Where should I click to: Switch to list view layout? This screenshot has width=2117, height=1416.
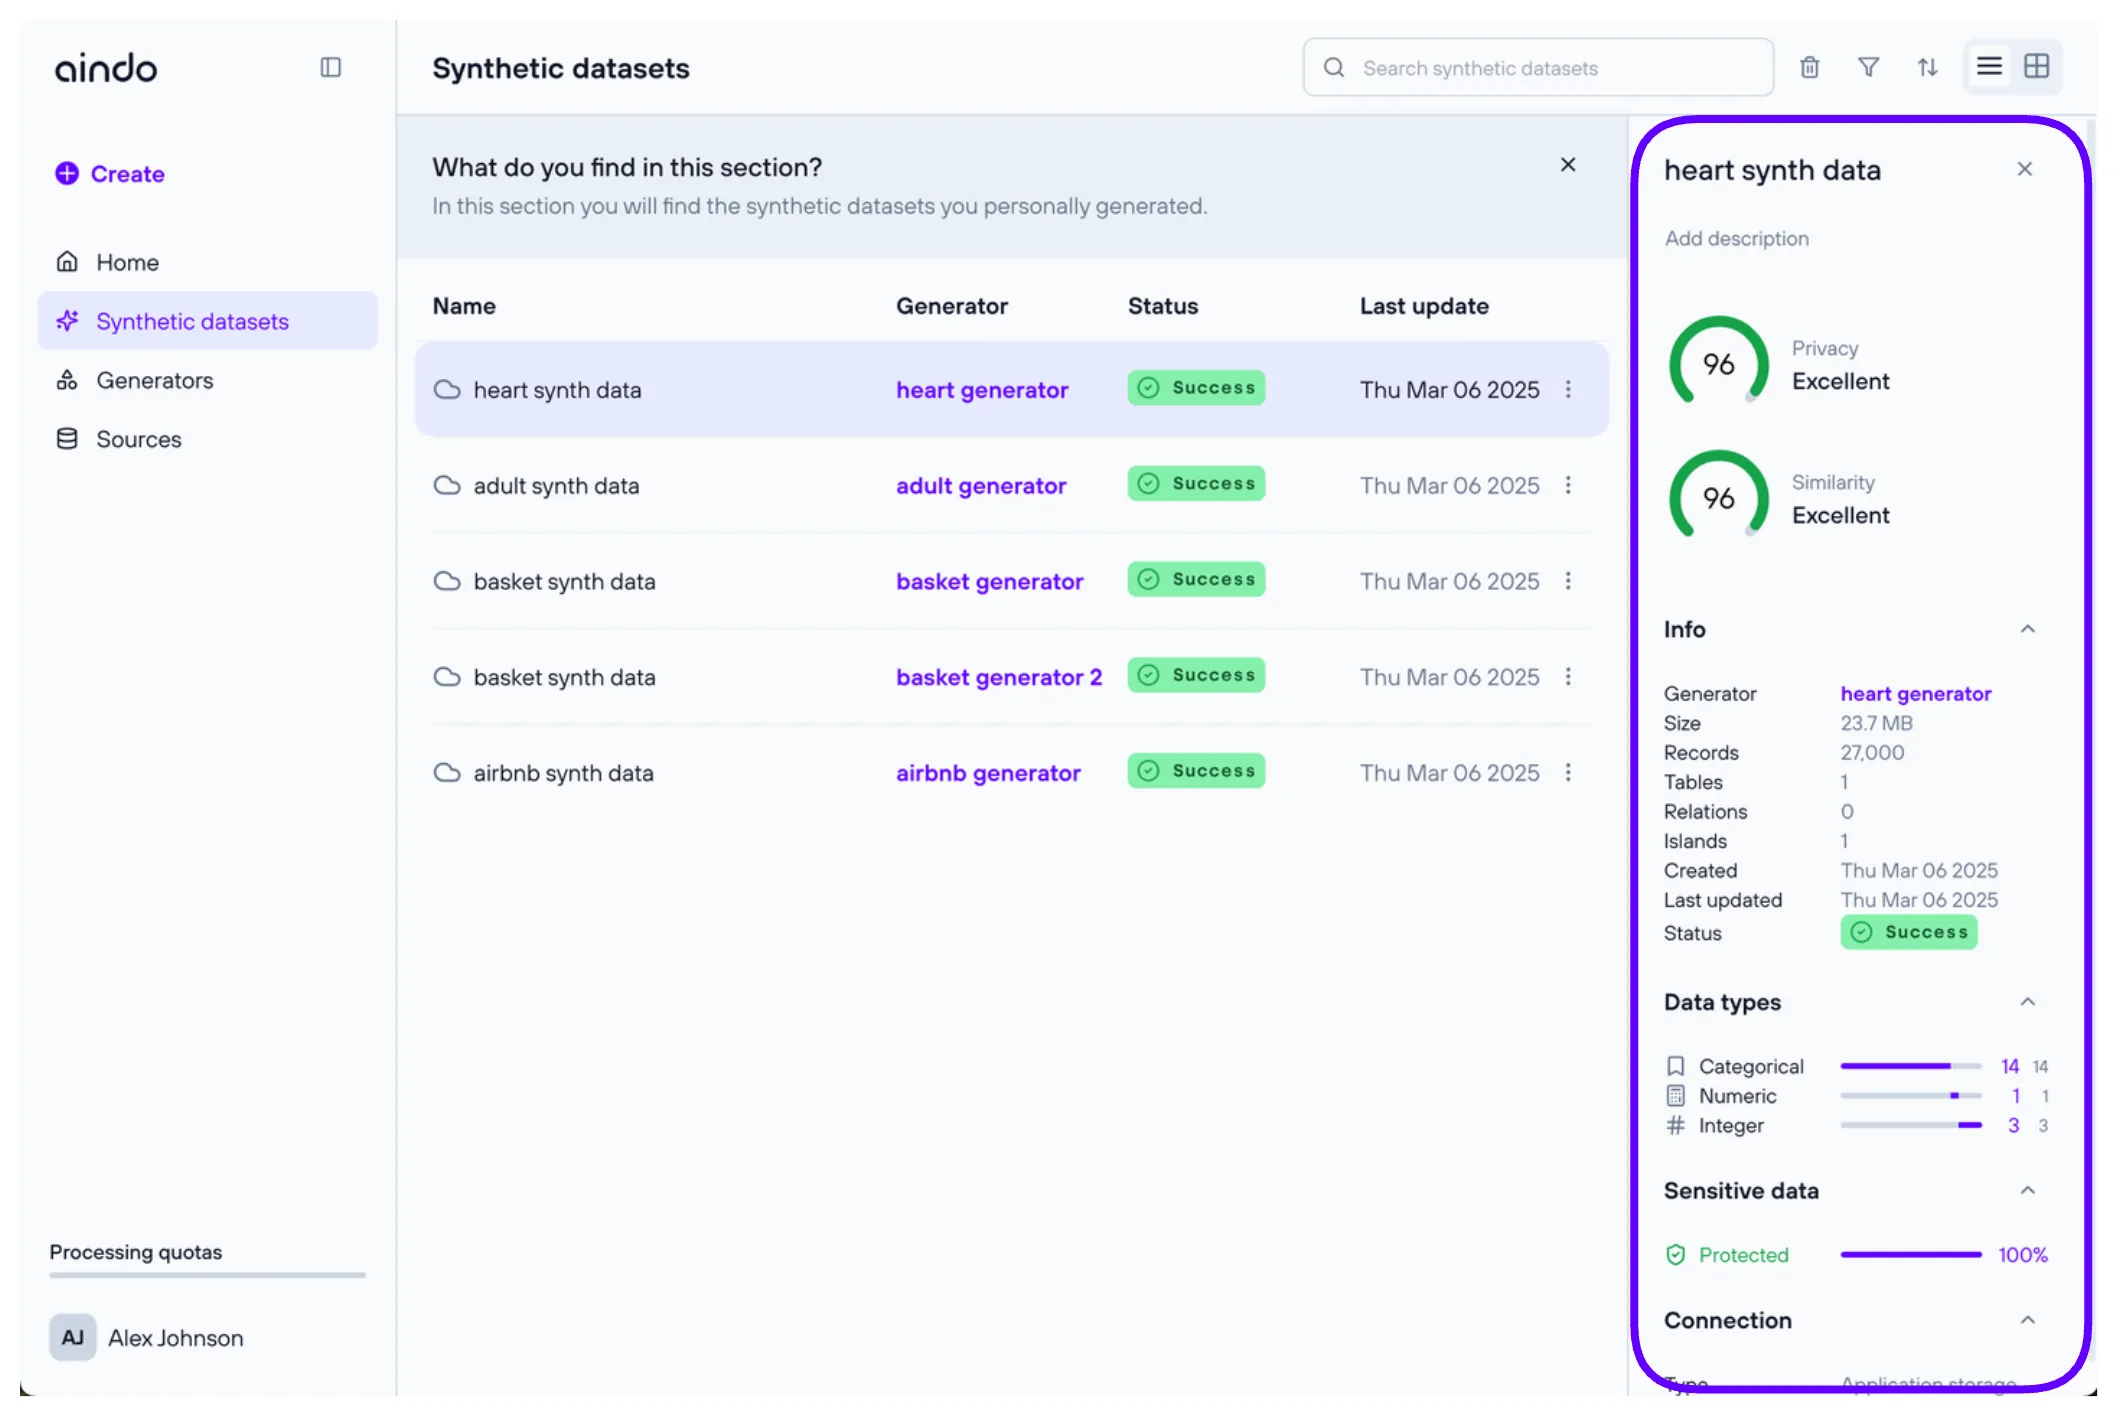(1989, 67)
